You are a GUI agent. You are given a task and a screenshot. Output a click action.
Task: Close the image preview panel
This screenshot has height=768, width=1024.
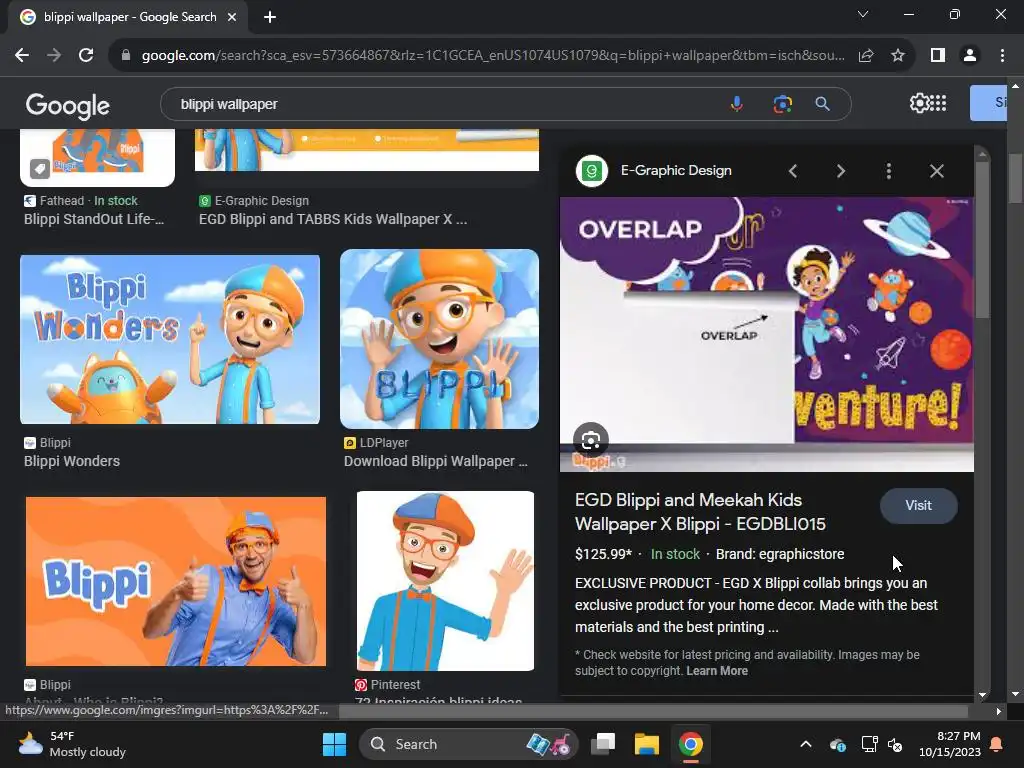936,171
